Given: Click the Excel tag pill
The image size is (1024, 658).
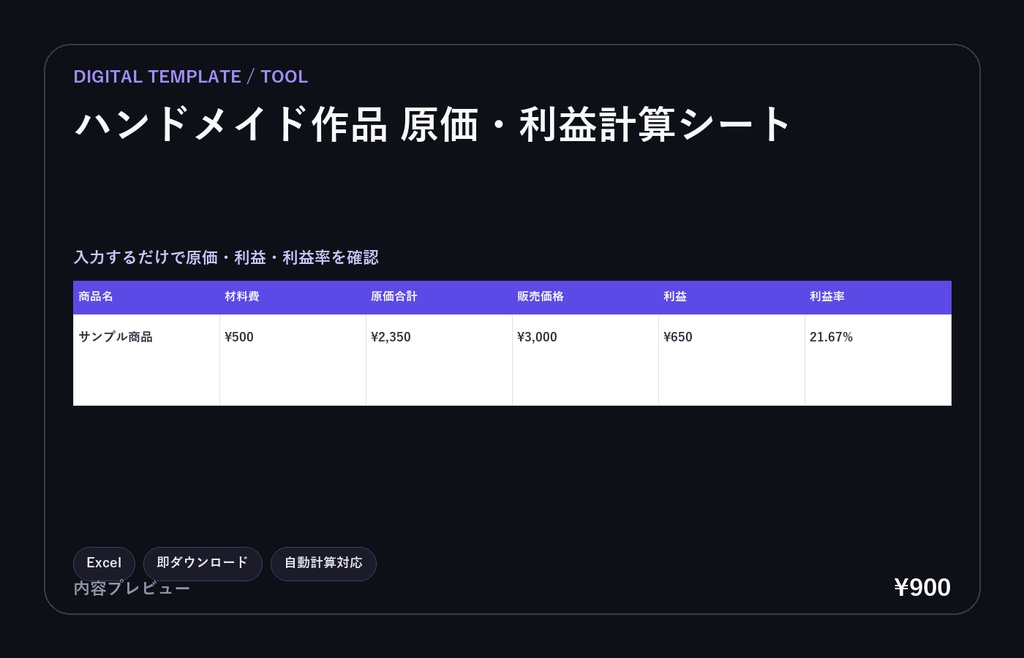Looking at the screenshot, I should [104, 563].
